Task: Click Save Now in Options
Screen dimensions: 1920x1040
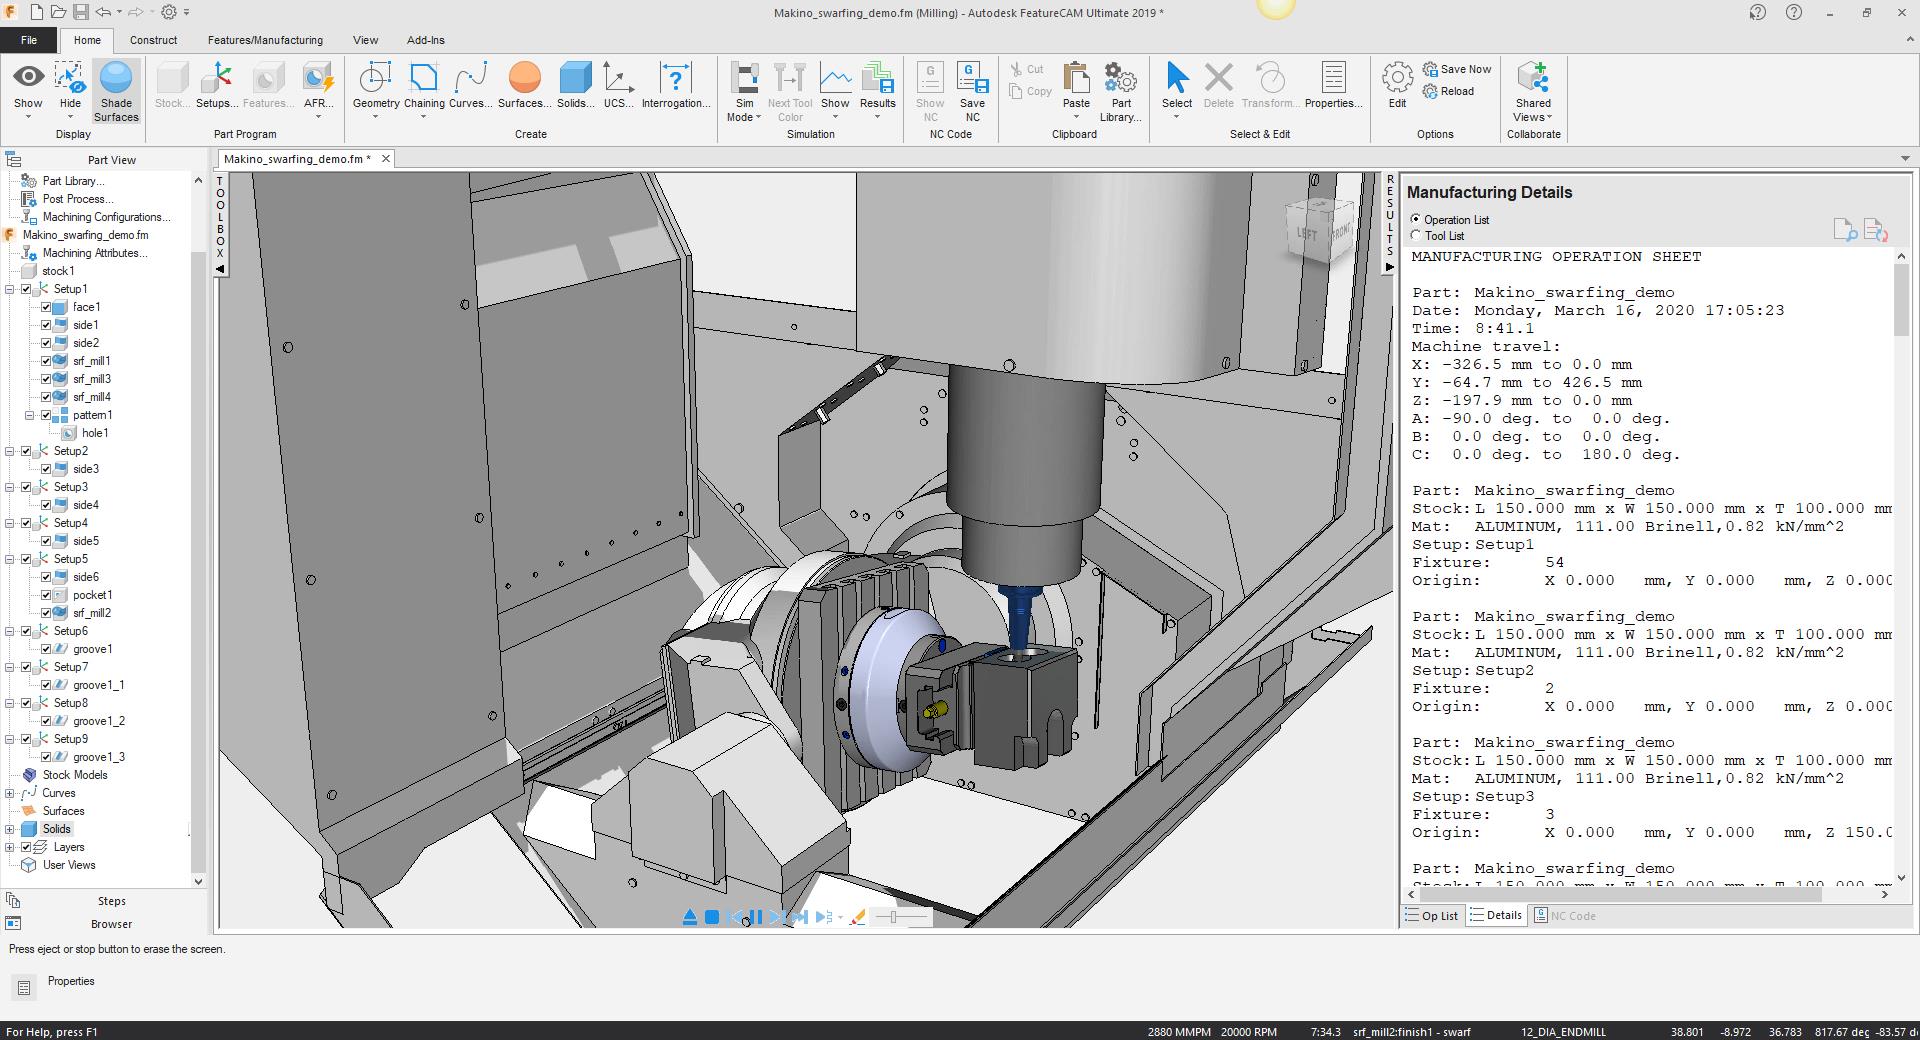Action: tap(1457, 69)
